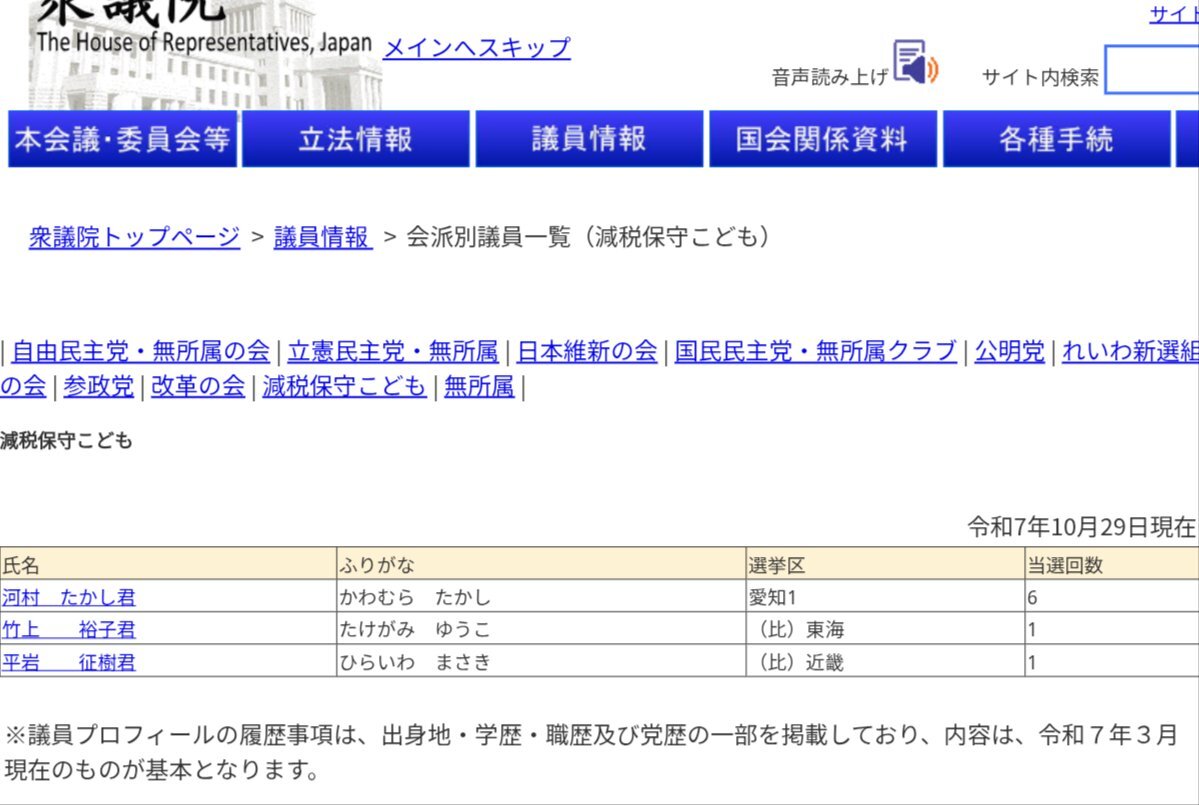Click the 氏名 column header
Screen dimensions: 1199x805
coord(168,564)
